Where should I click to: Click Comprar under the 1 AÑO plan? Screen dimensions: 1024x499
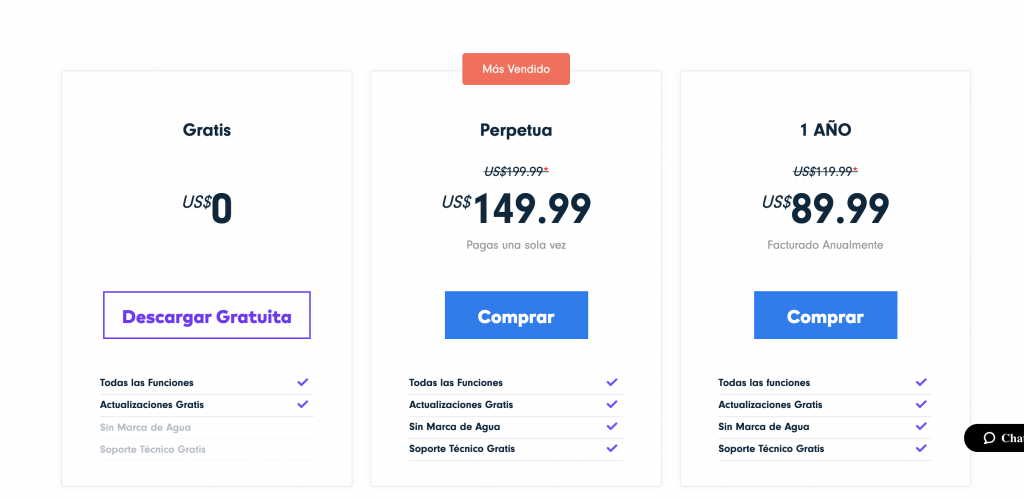pos(825,315)
